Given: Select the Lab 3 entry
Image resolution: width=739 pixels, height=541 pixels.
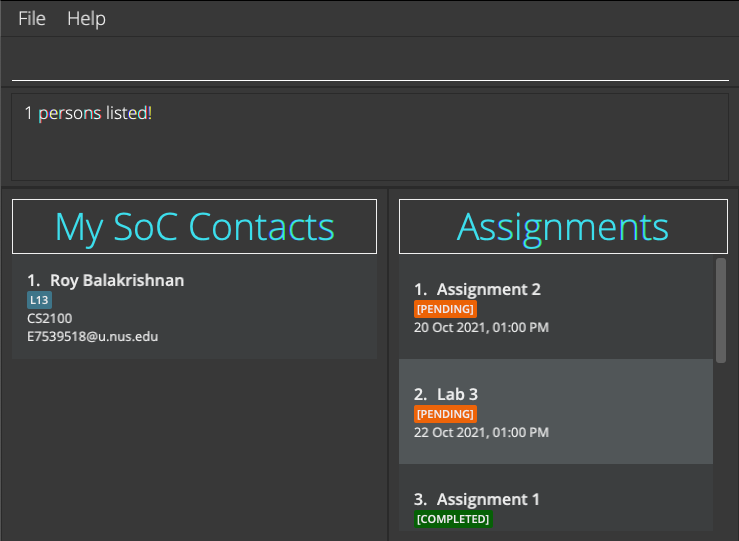Looking at the screenshot, I should coord(556,412).
